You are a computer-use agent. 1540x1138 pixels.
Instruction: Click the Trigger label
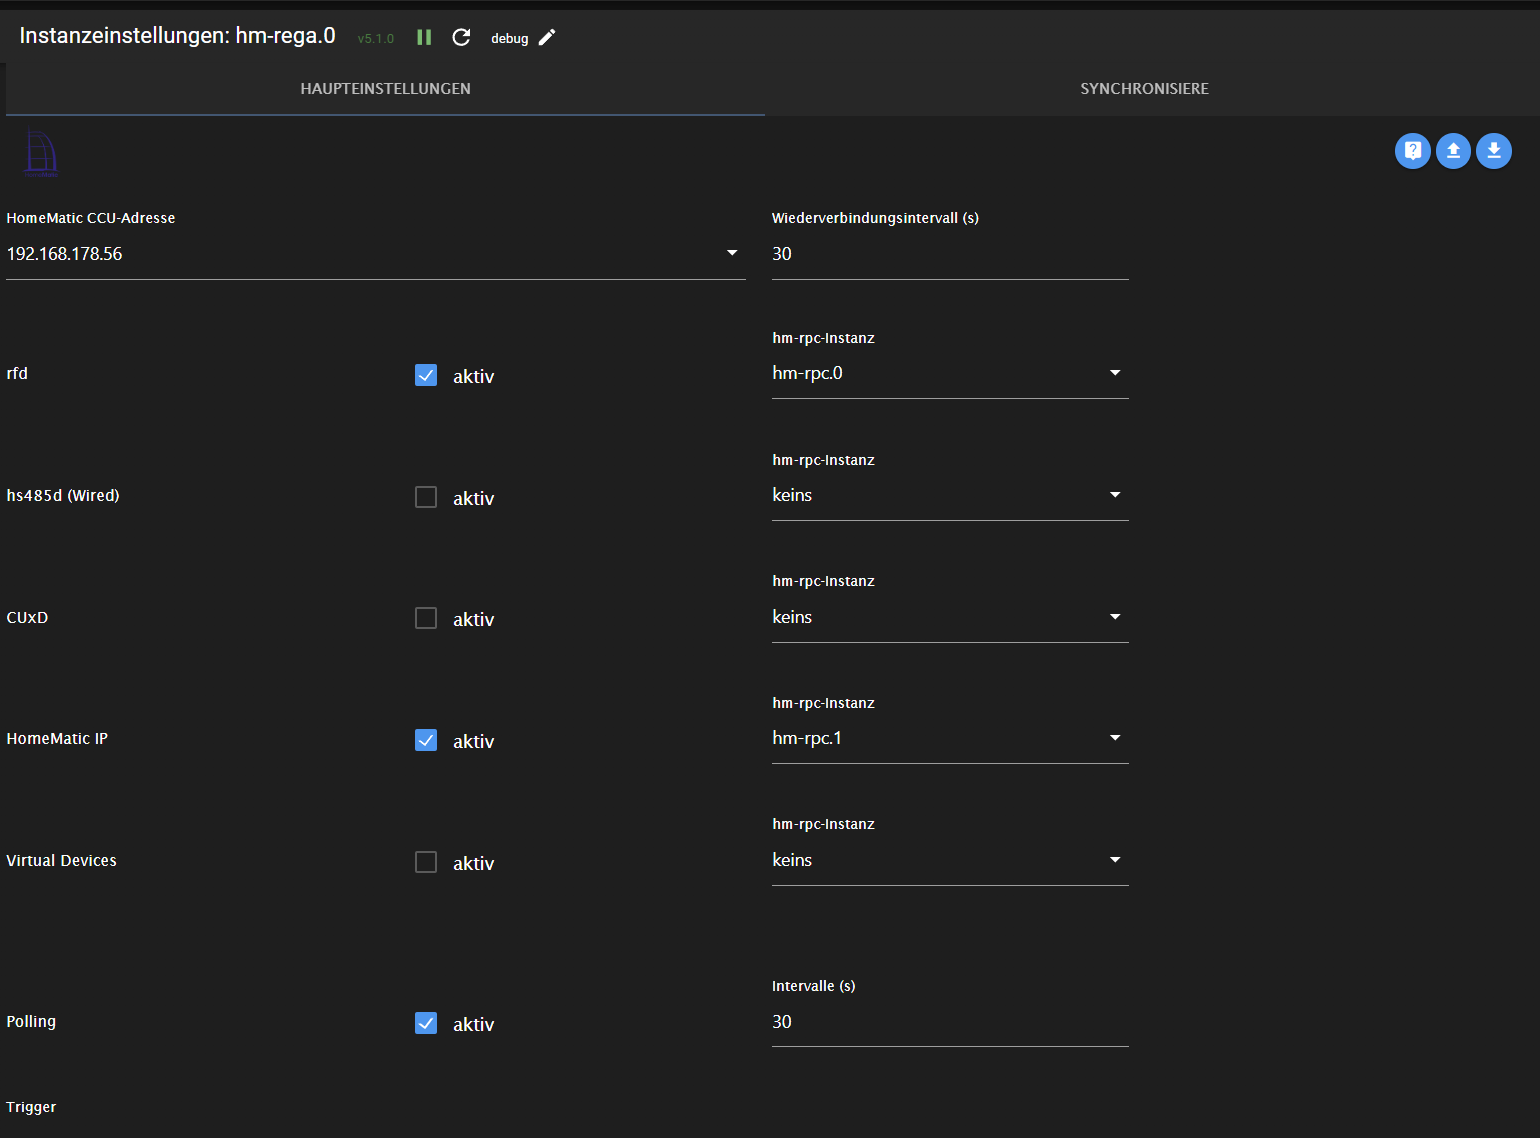31,1107
